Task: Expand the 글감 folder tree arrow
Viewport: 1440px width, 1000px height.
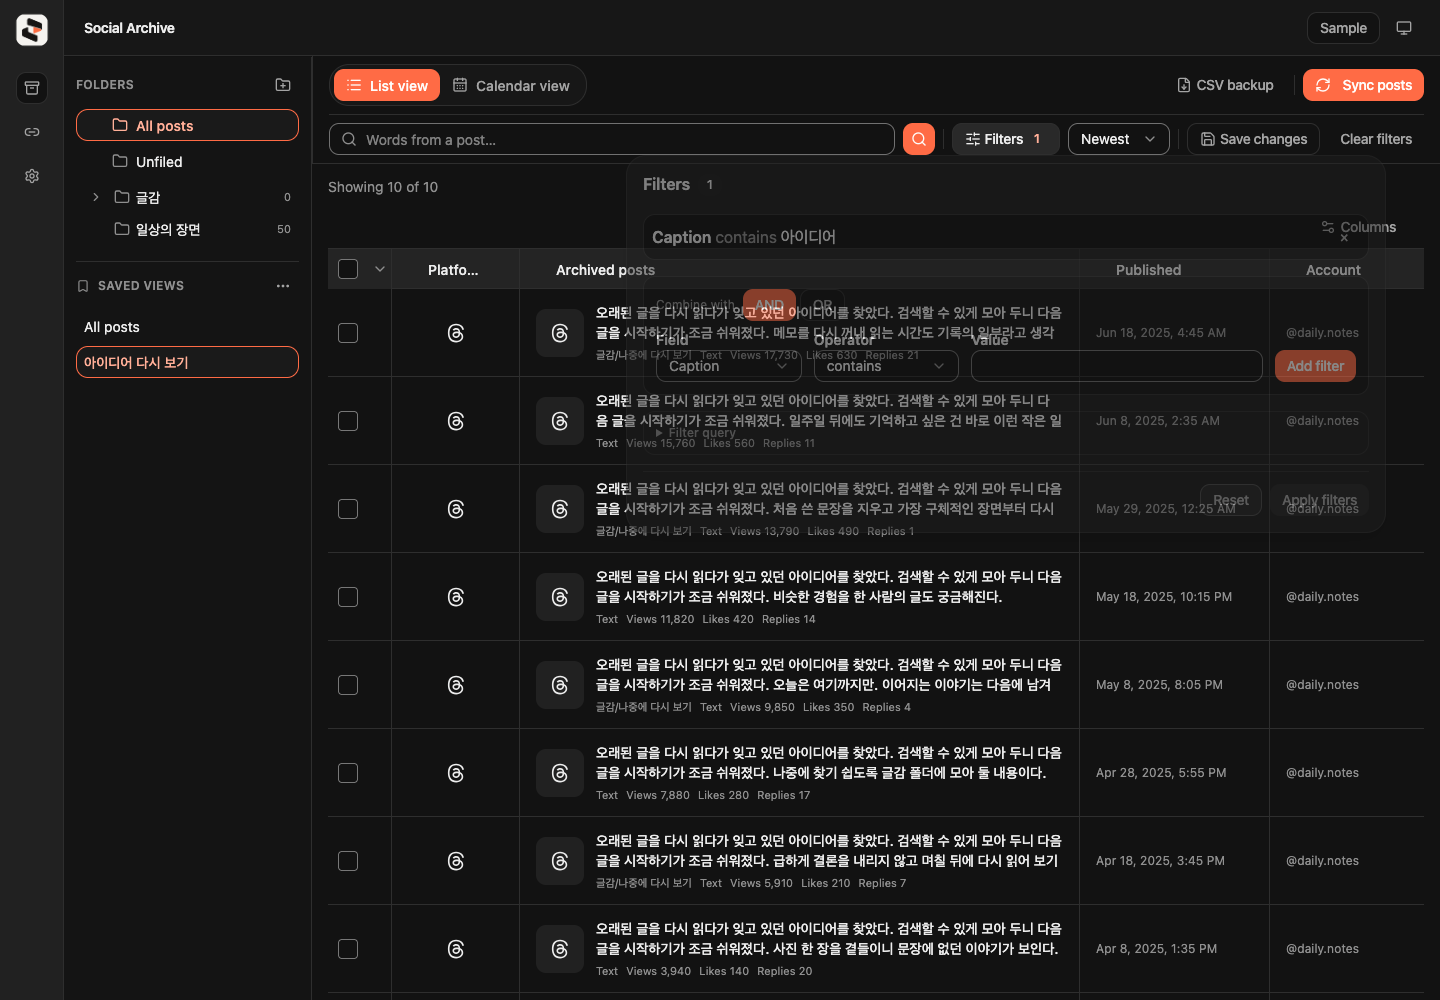Action: click(x=96, y=197)
